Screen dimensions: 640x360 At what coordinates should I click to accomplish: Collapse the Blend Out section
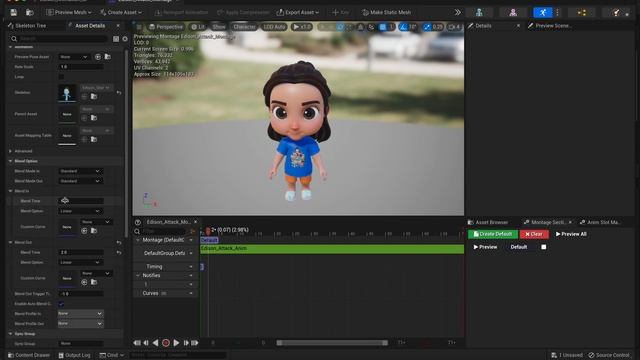11,242
